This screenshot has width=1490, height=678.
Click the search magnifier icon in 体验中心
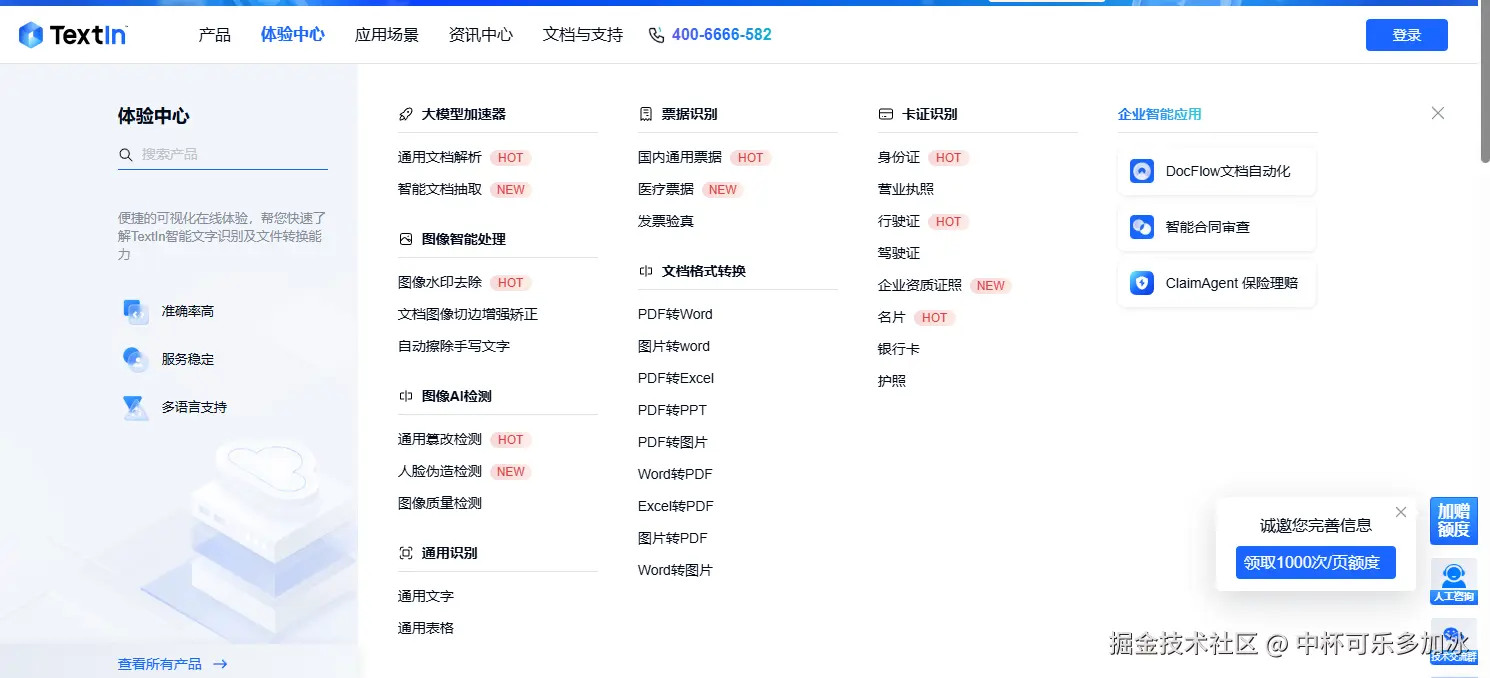(126, 155)
